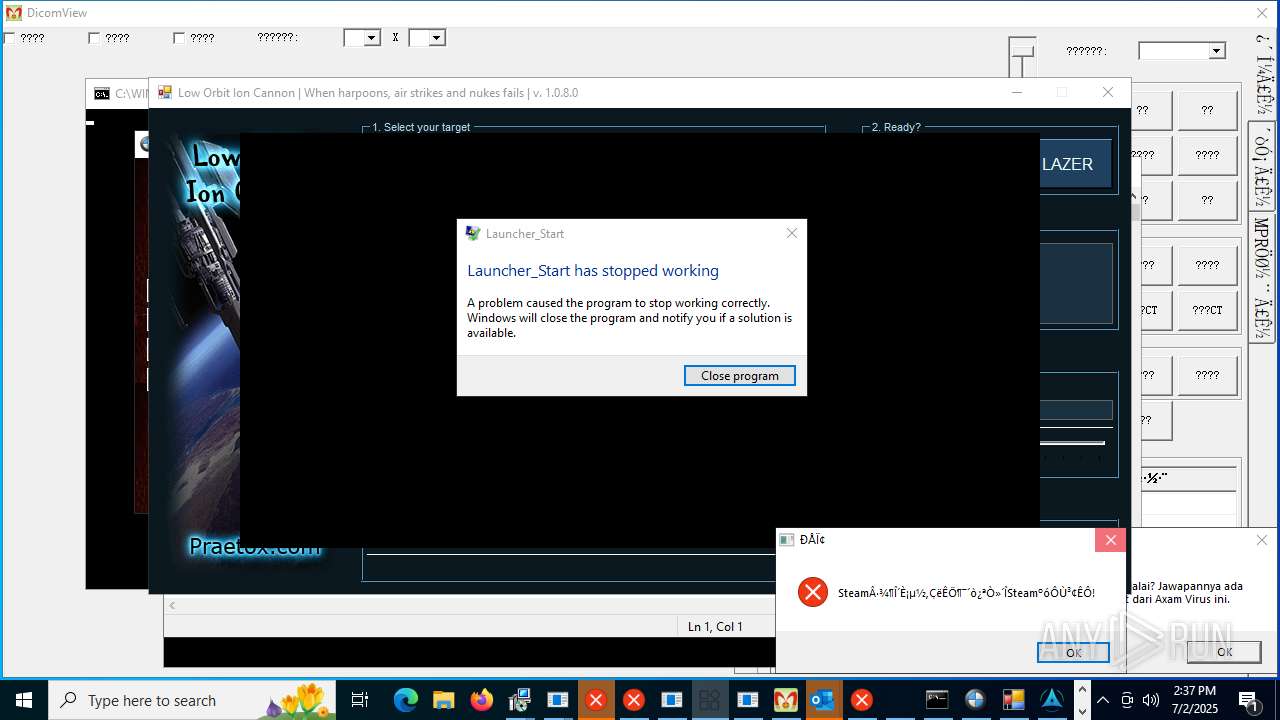The width and height of the screenshot is (1280, 720).
Task: Open Outlook from the taskbar
Action: [823, 700]
